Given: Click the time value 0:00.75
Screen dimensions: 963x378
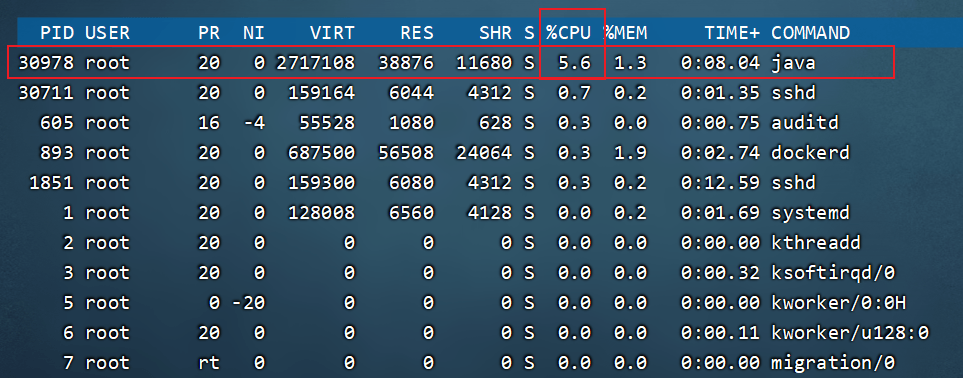Looking at the screenshot, I should (720, 123).
